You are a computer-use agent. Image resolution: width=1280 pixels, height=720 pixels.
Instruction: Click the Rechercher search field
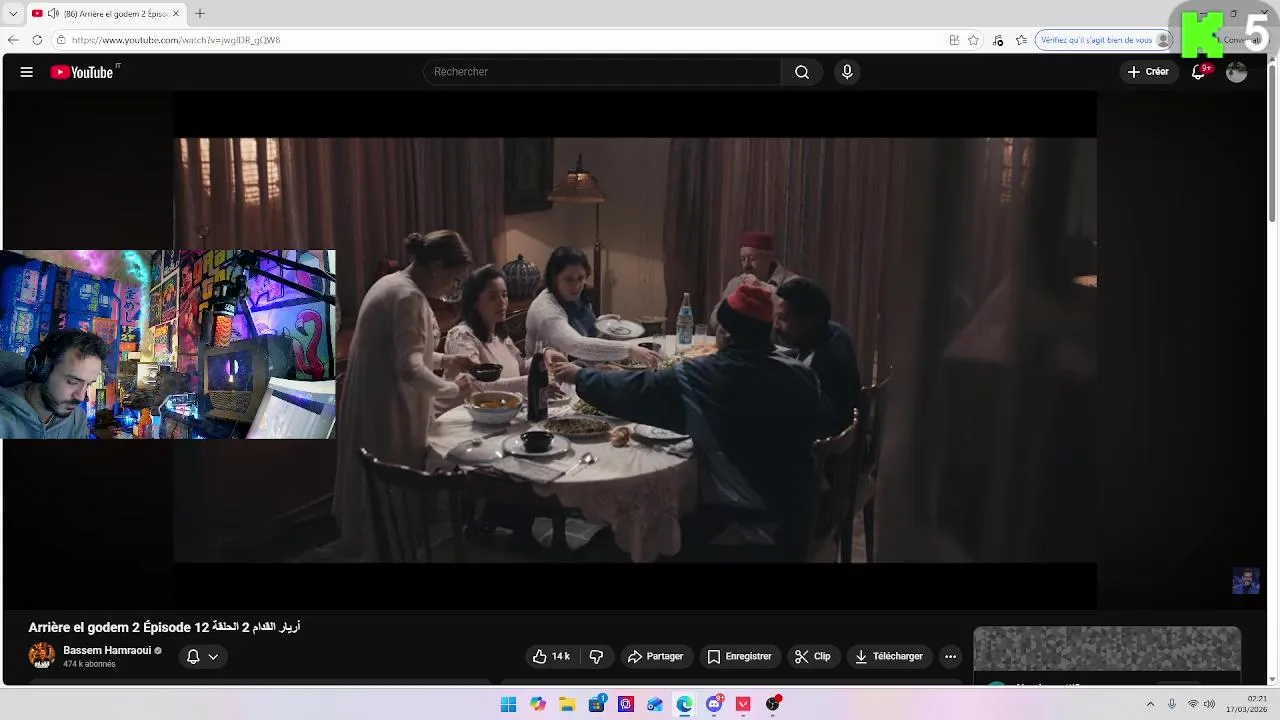pyautogui.click(x=602, y=72)
